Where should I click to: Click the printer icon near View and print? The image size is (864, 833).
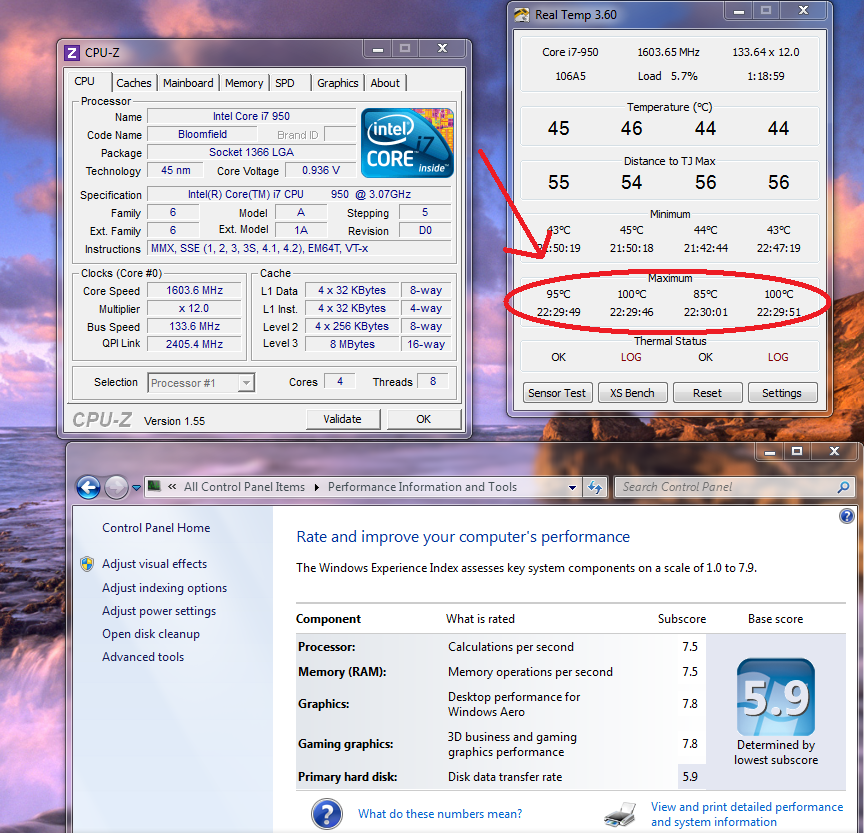click(x=620, y=814)
